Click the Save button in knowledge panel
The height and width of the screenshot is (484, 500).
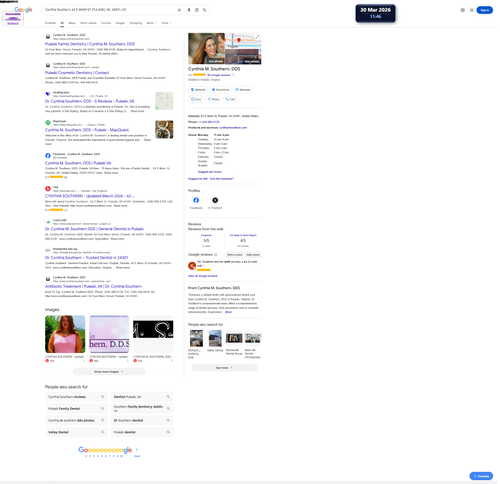(196, 99)
